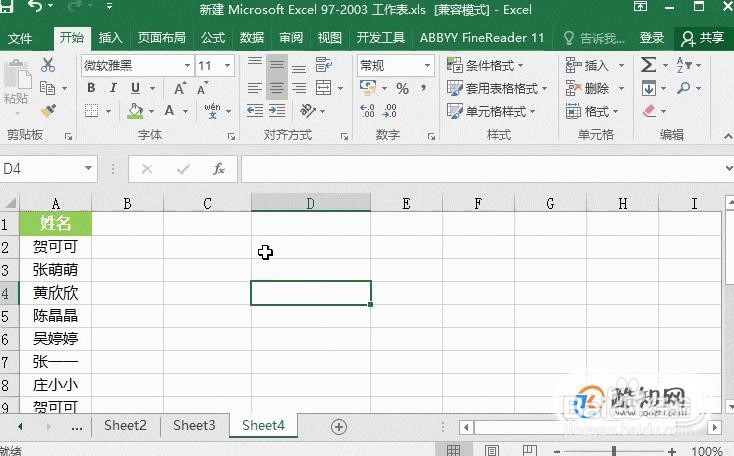Switch to the 数据 tab
Screen dimensions: 734x456
click(252, 38)
